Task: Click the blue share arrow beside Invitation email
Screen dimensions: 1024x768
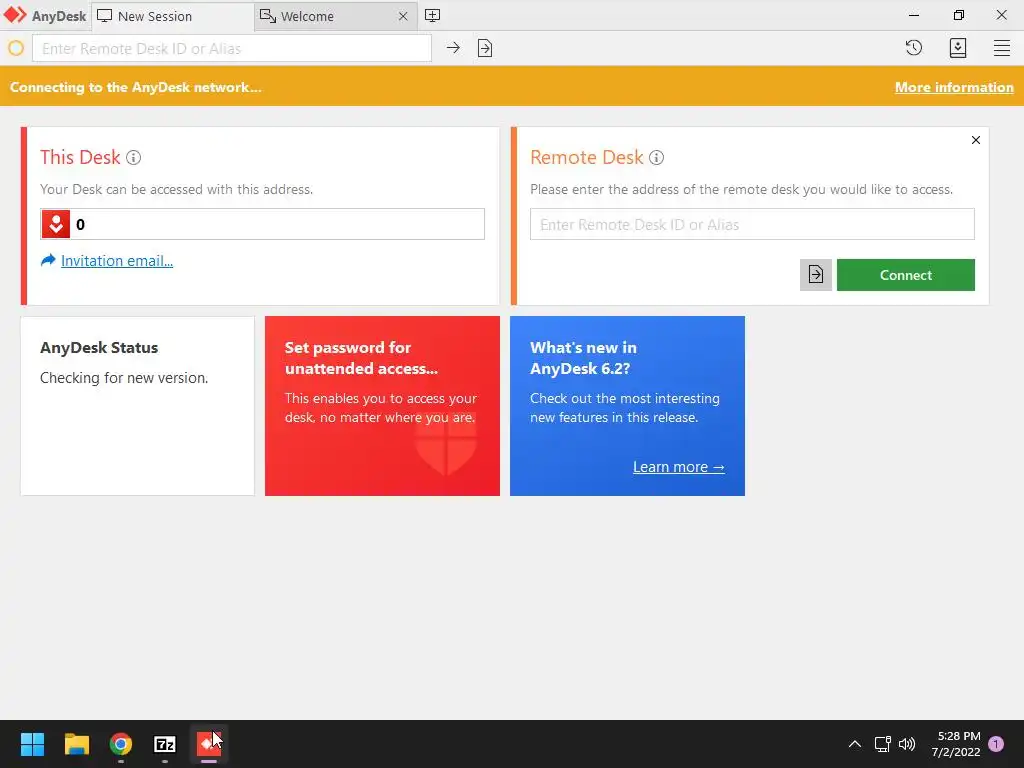Action: coord(48,261)
